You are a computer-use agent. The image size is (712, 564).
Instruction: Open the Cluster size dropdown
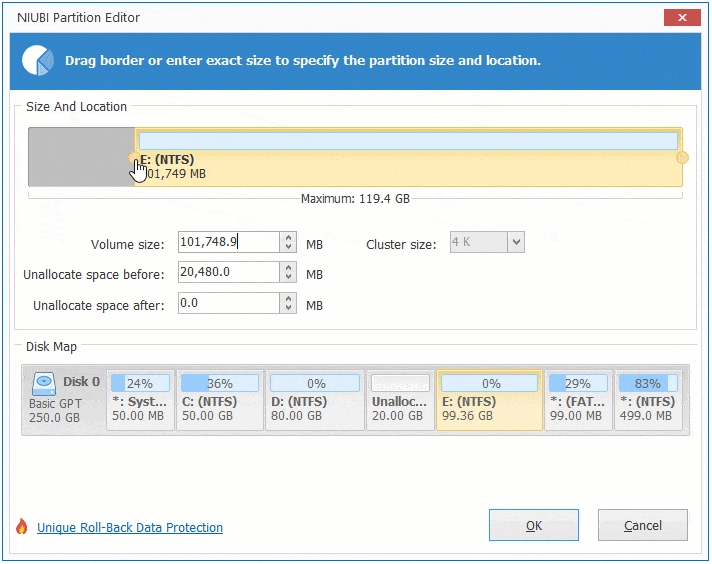point(516,242)
